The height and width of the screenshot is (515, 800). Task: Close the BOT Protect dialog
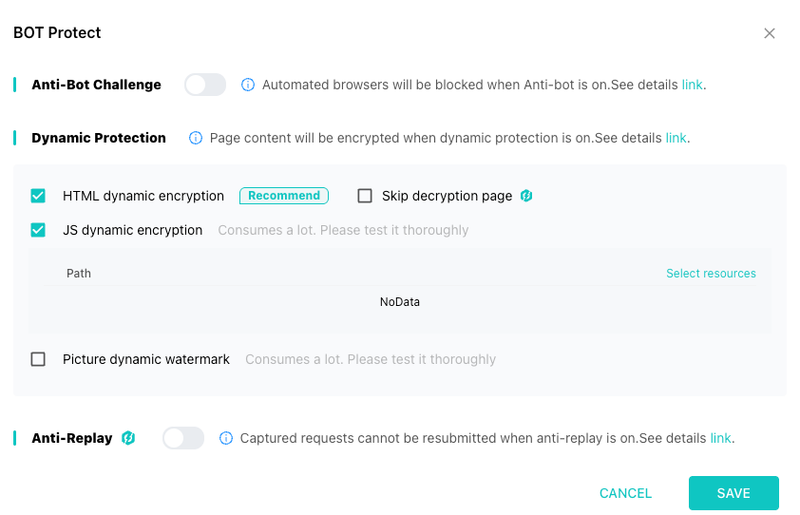pyautogui.click(x=769, y=33)
